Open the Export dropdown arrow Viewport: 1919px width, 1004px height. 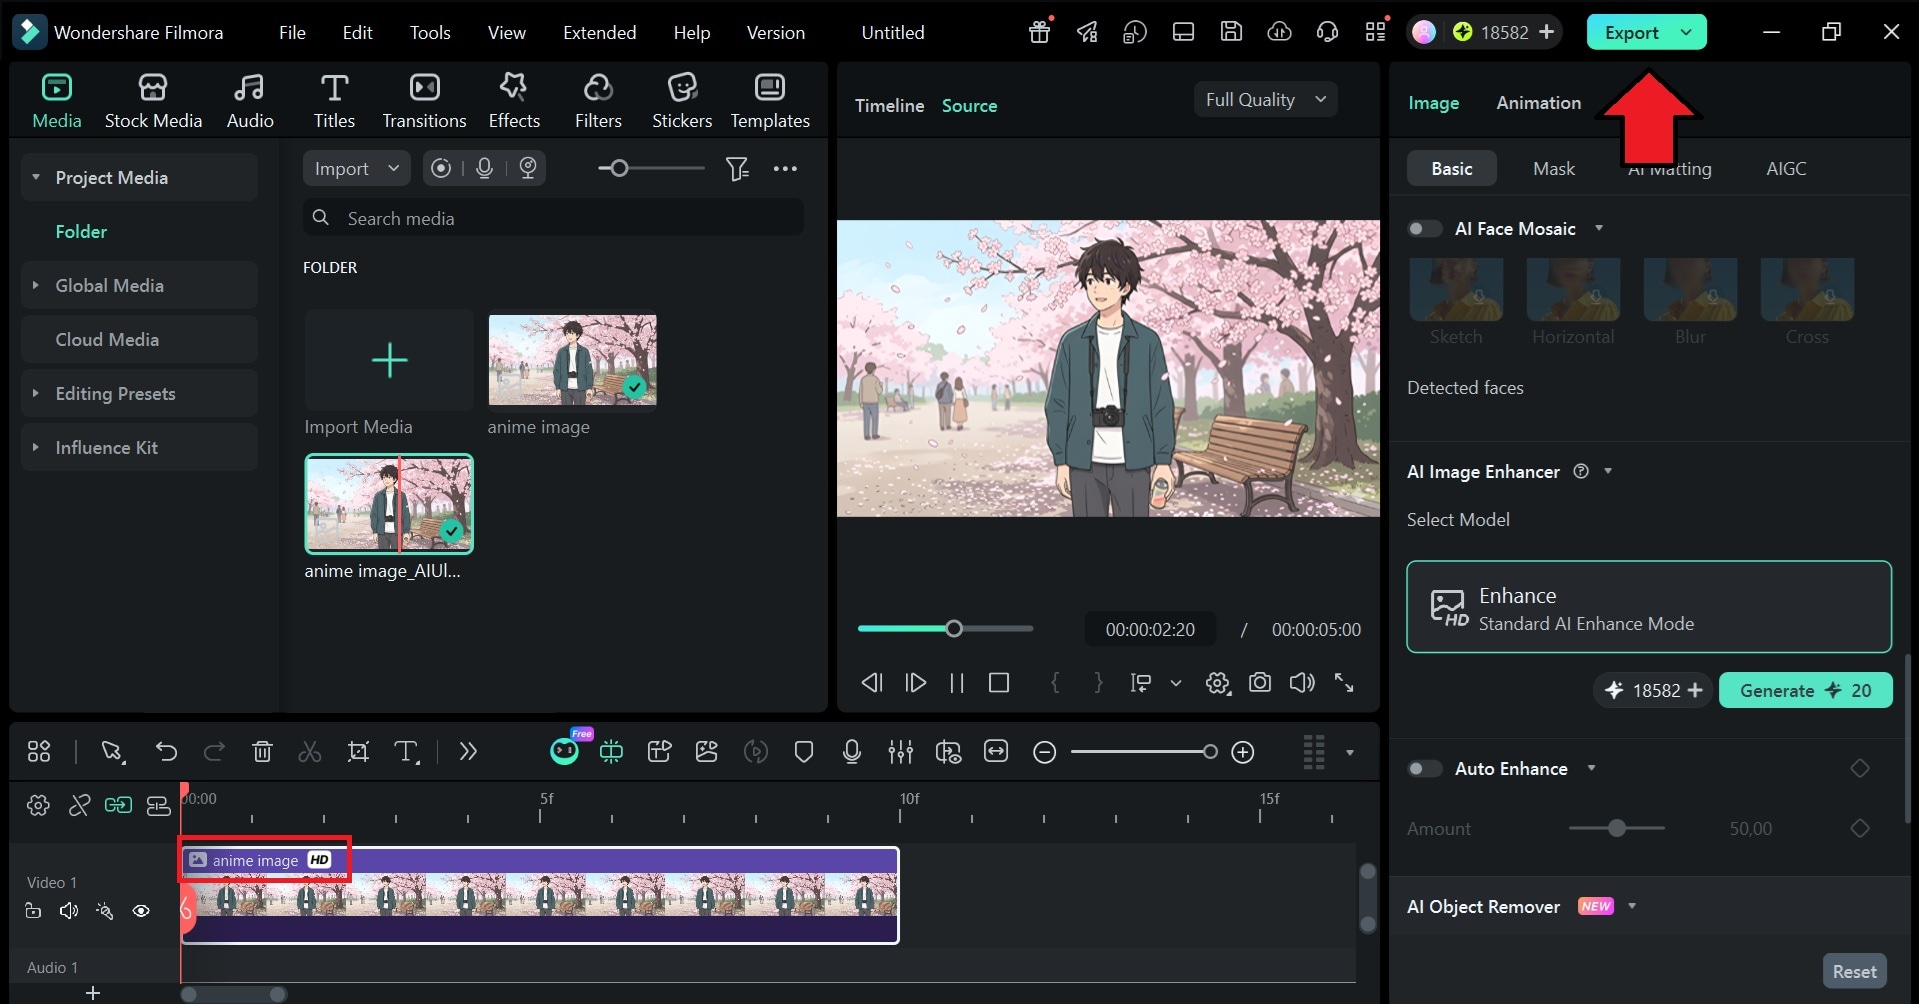(1687, 32)
